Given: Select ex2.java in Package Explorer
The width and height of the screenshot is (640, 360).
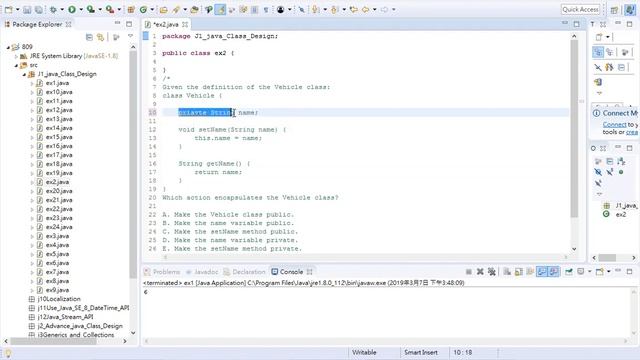Looking at the screenshot, I should tap(57, 182).
